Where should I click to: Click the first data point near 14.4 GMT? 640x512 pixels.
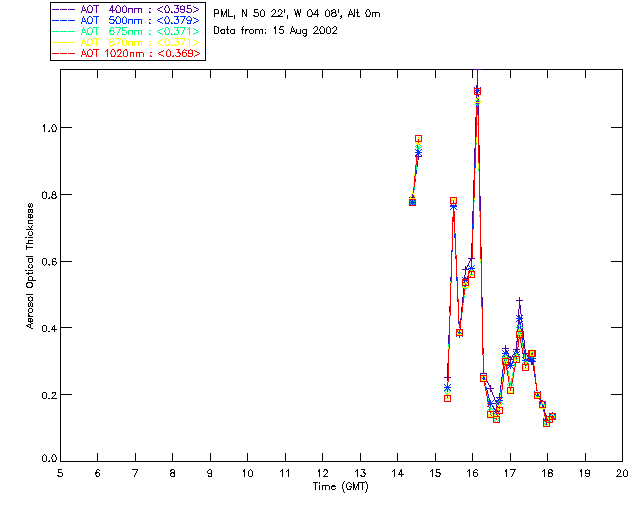[412, 202]
